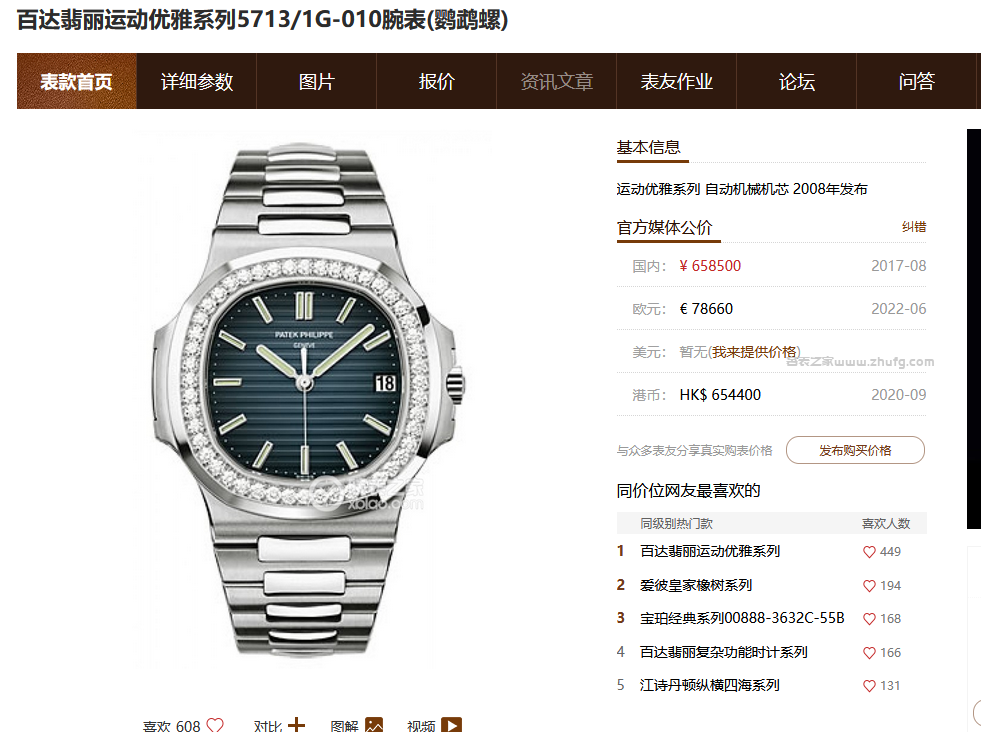Click the 发布购买价格 button
This screenshot has width=981, height=732.
(x=855, y=450)
